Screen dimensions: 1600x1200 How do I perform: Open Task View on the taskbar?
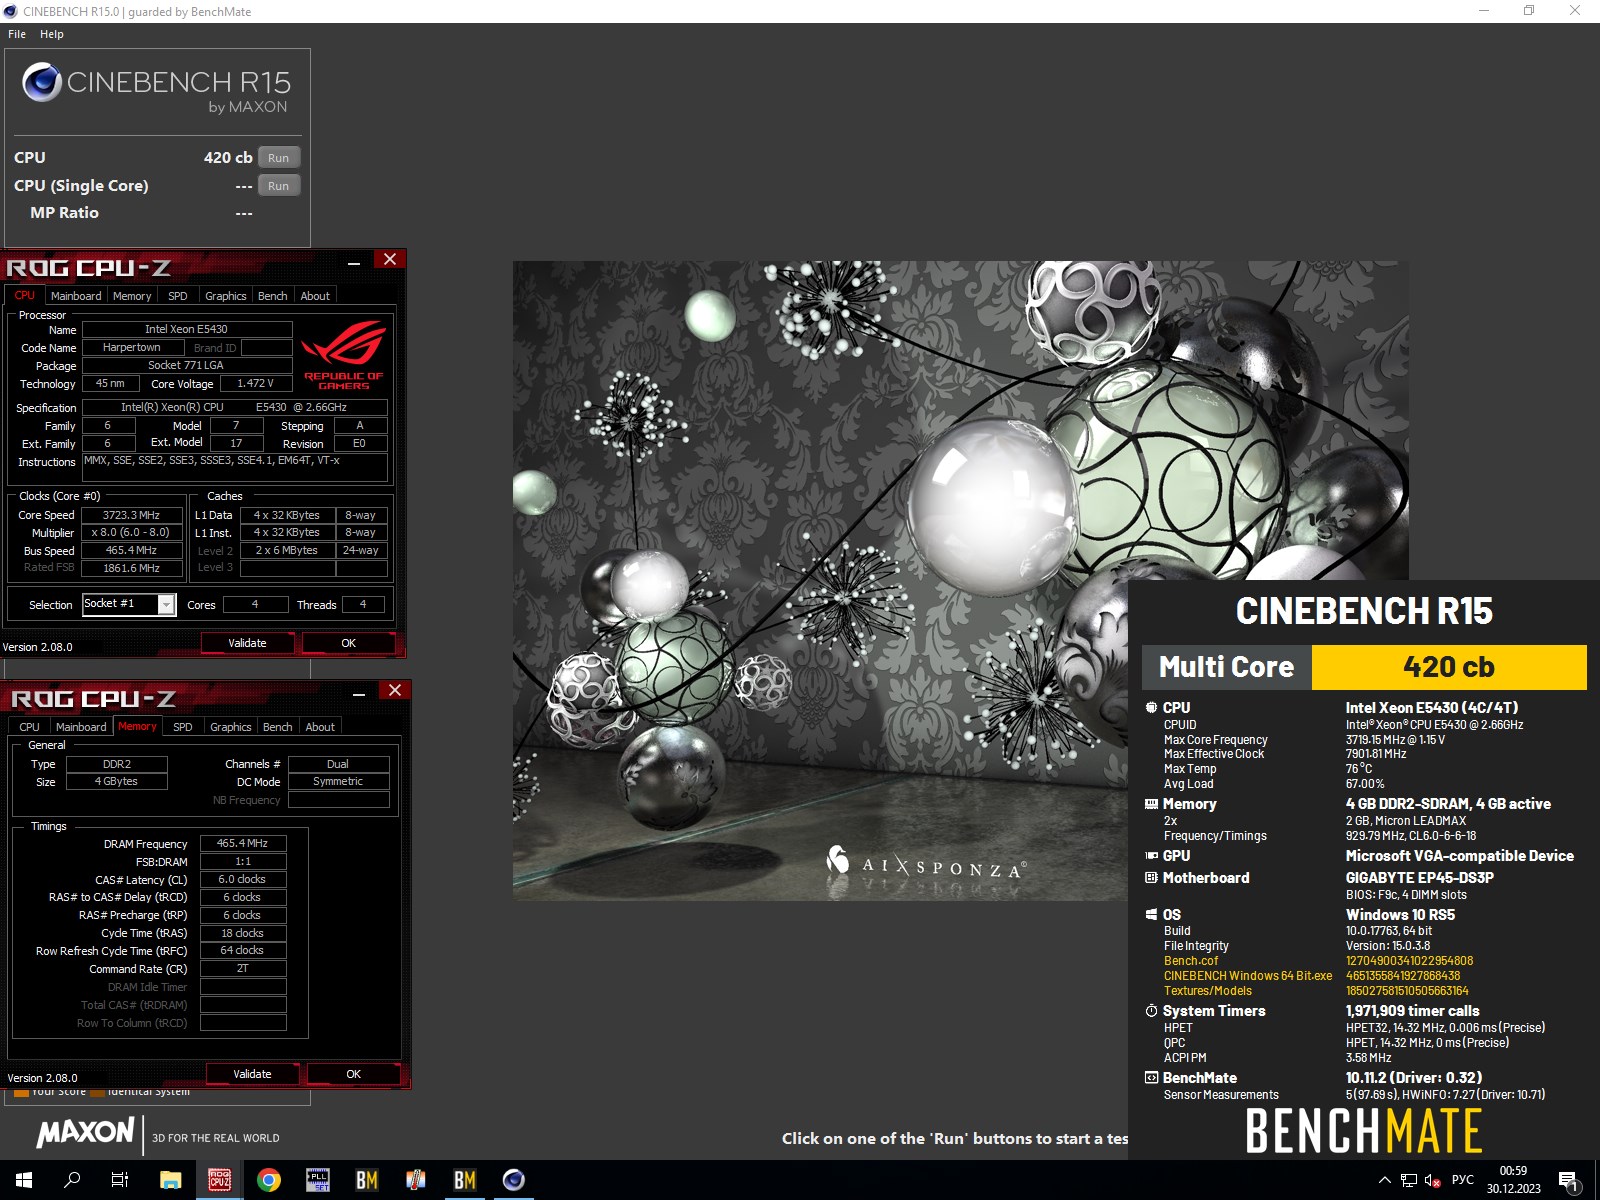[x=120, y=1180]
